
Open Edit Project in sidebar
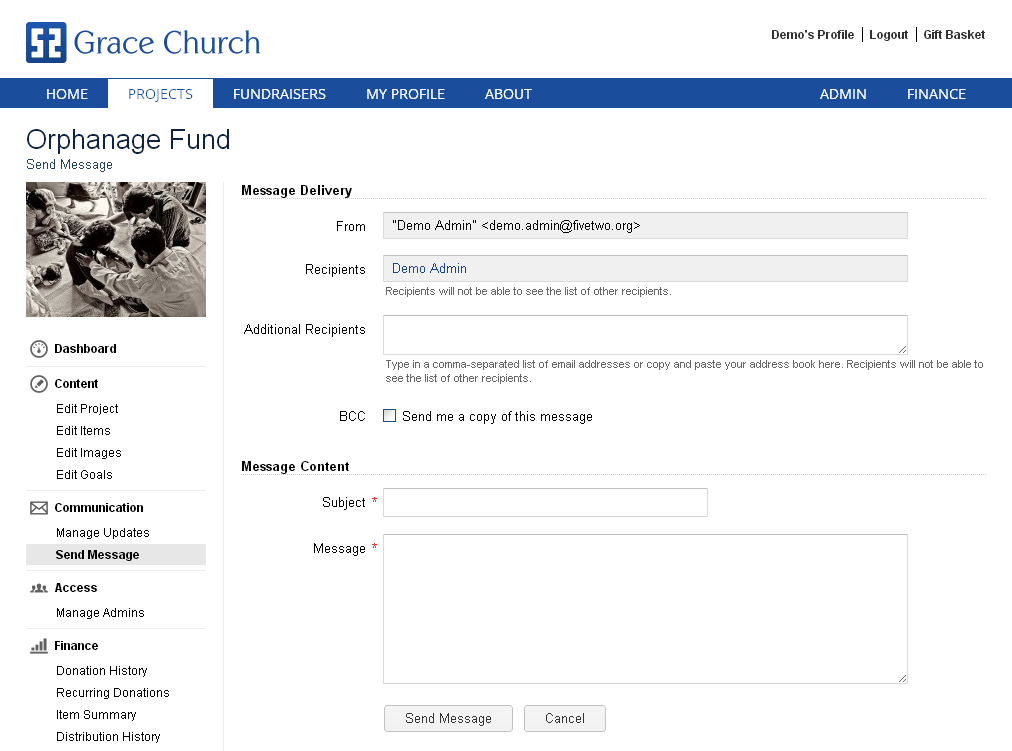[x=87, y=408]
